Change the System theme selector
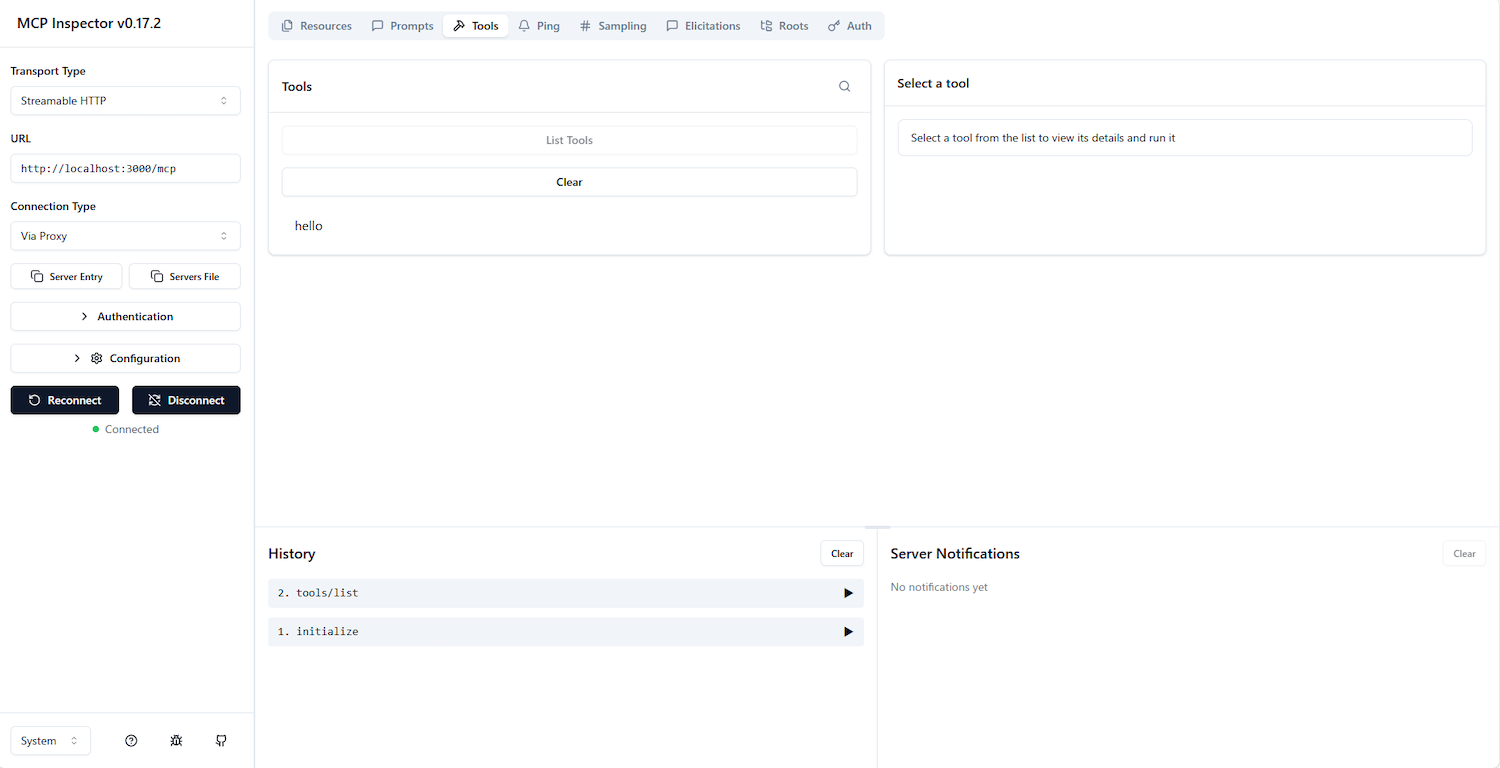Image resolution: width=1500 pixels, height=768 pixels. coord(50,741)
